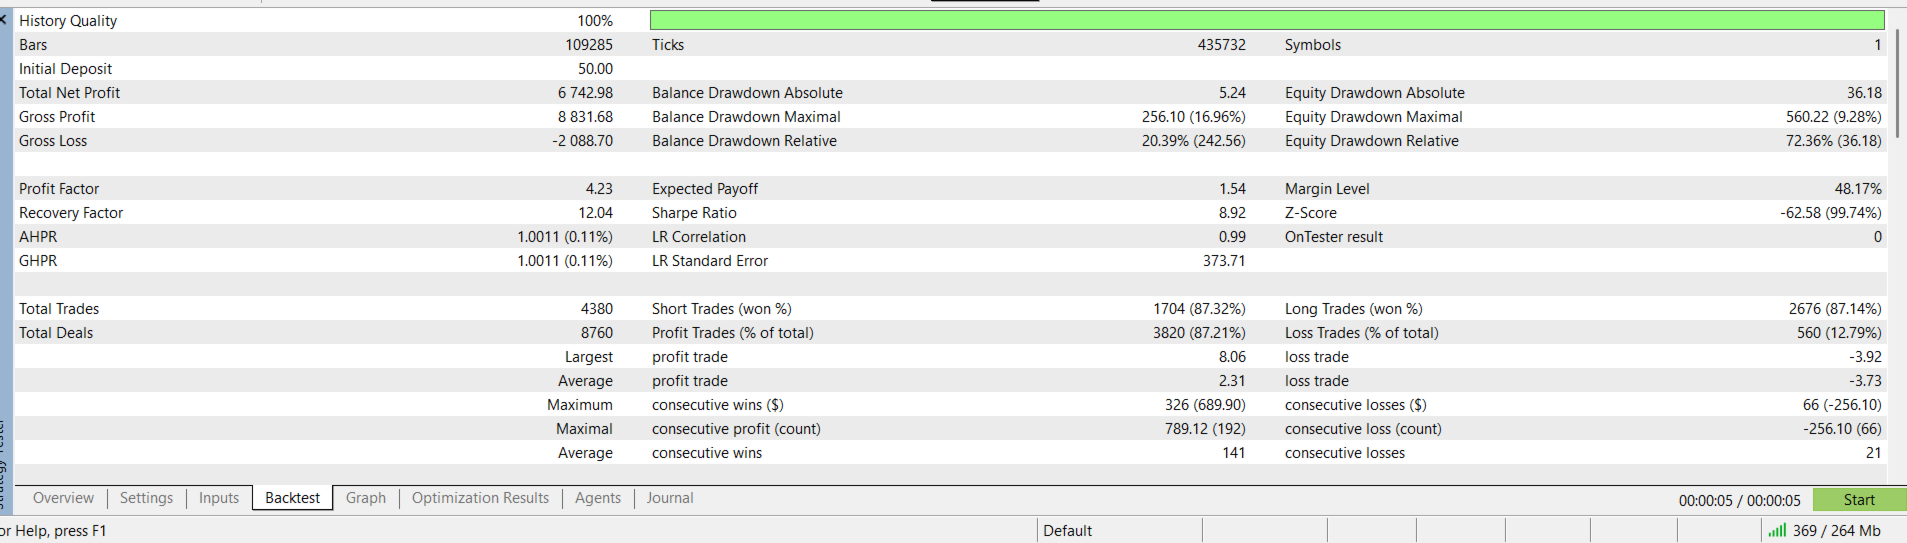This screenshot has width=1907, height=543.
Task: Close the Strategy Tester panel with X
Action: click(4, 19)
